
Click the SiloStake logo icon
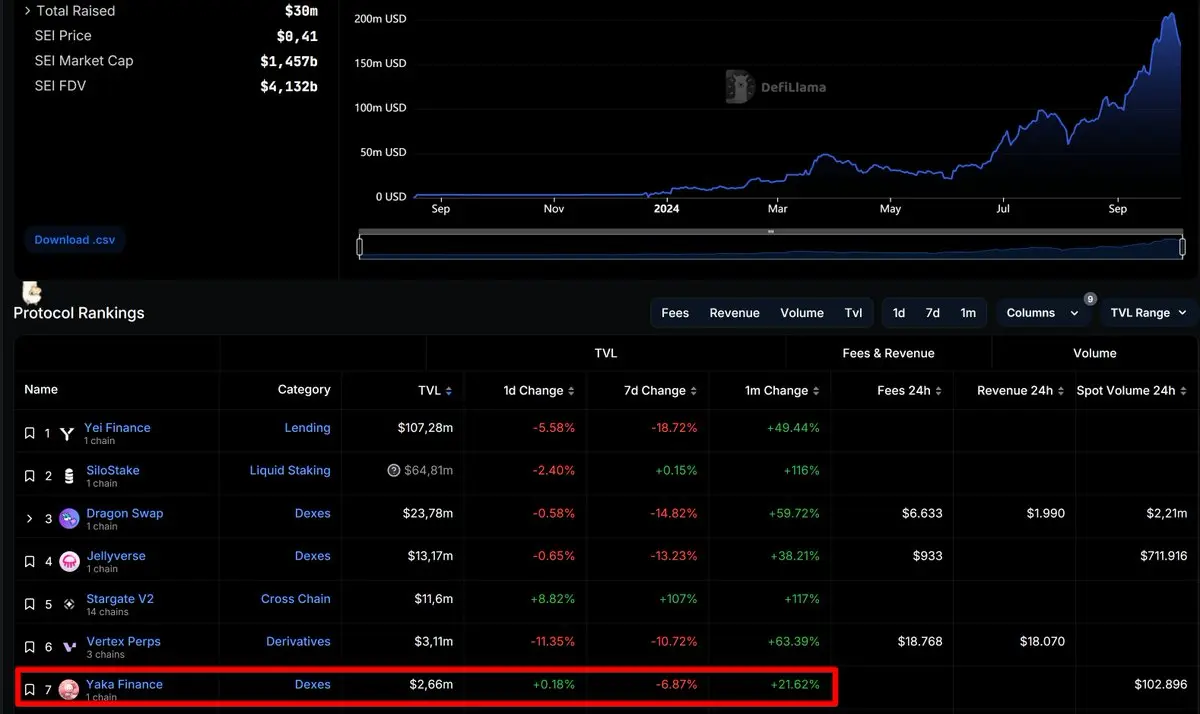tap(69, 476)
